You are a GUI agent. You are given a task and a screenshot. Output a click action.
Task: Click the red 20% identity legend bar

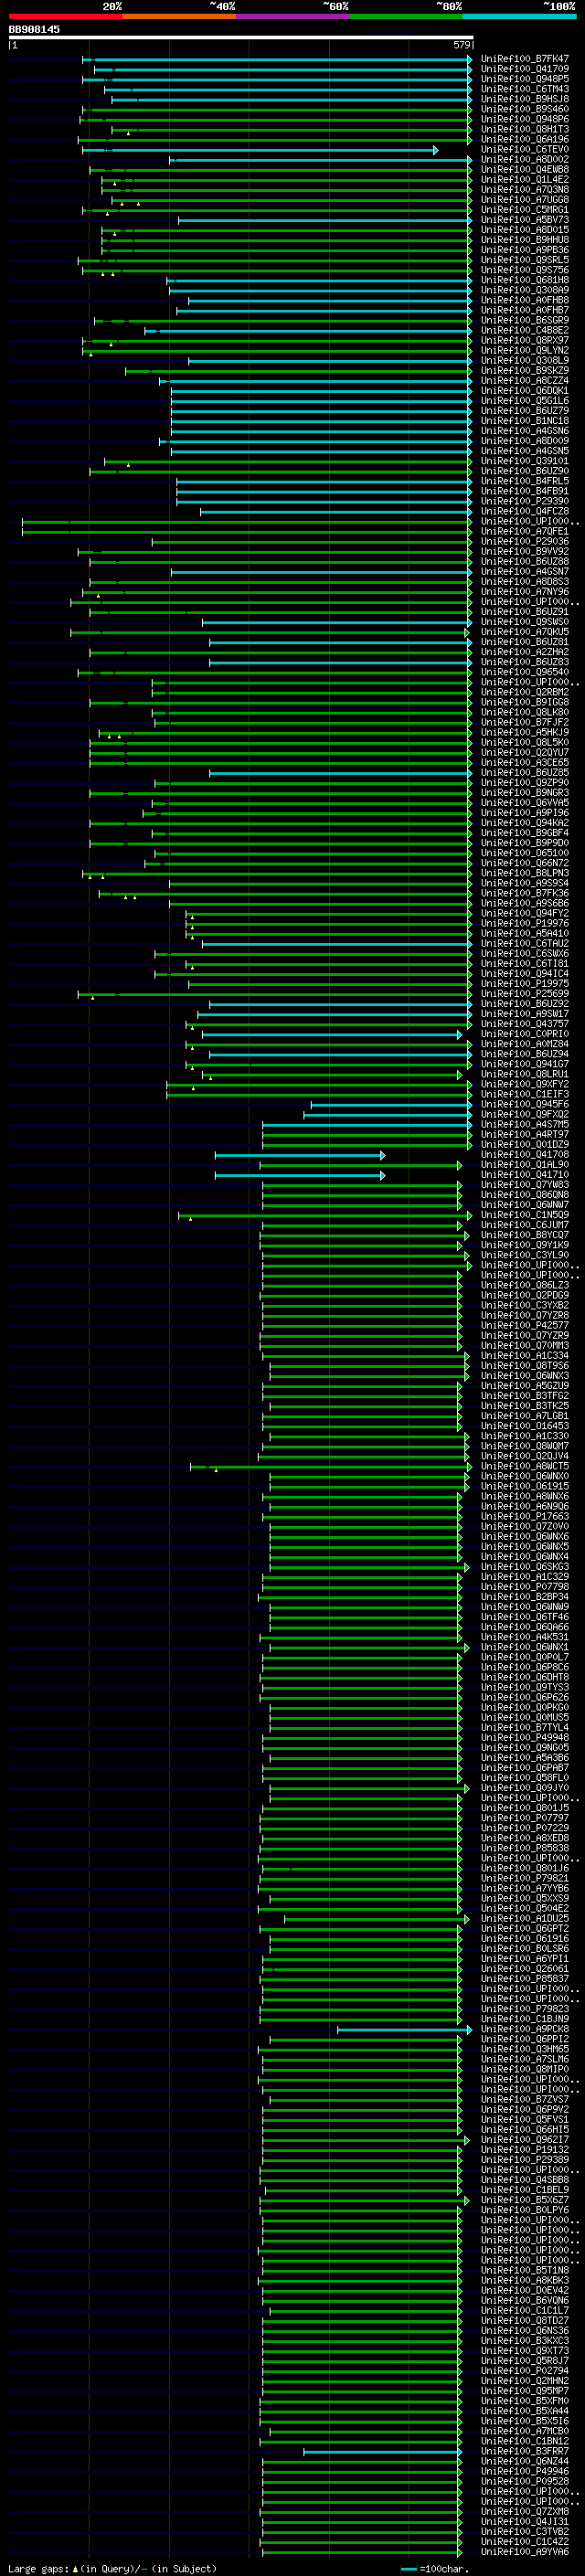coord(65,16)
